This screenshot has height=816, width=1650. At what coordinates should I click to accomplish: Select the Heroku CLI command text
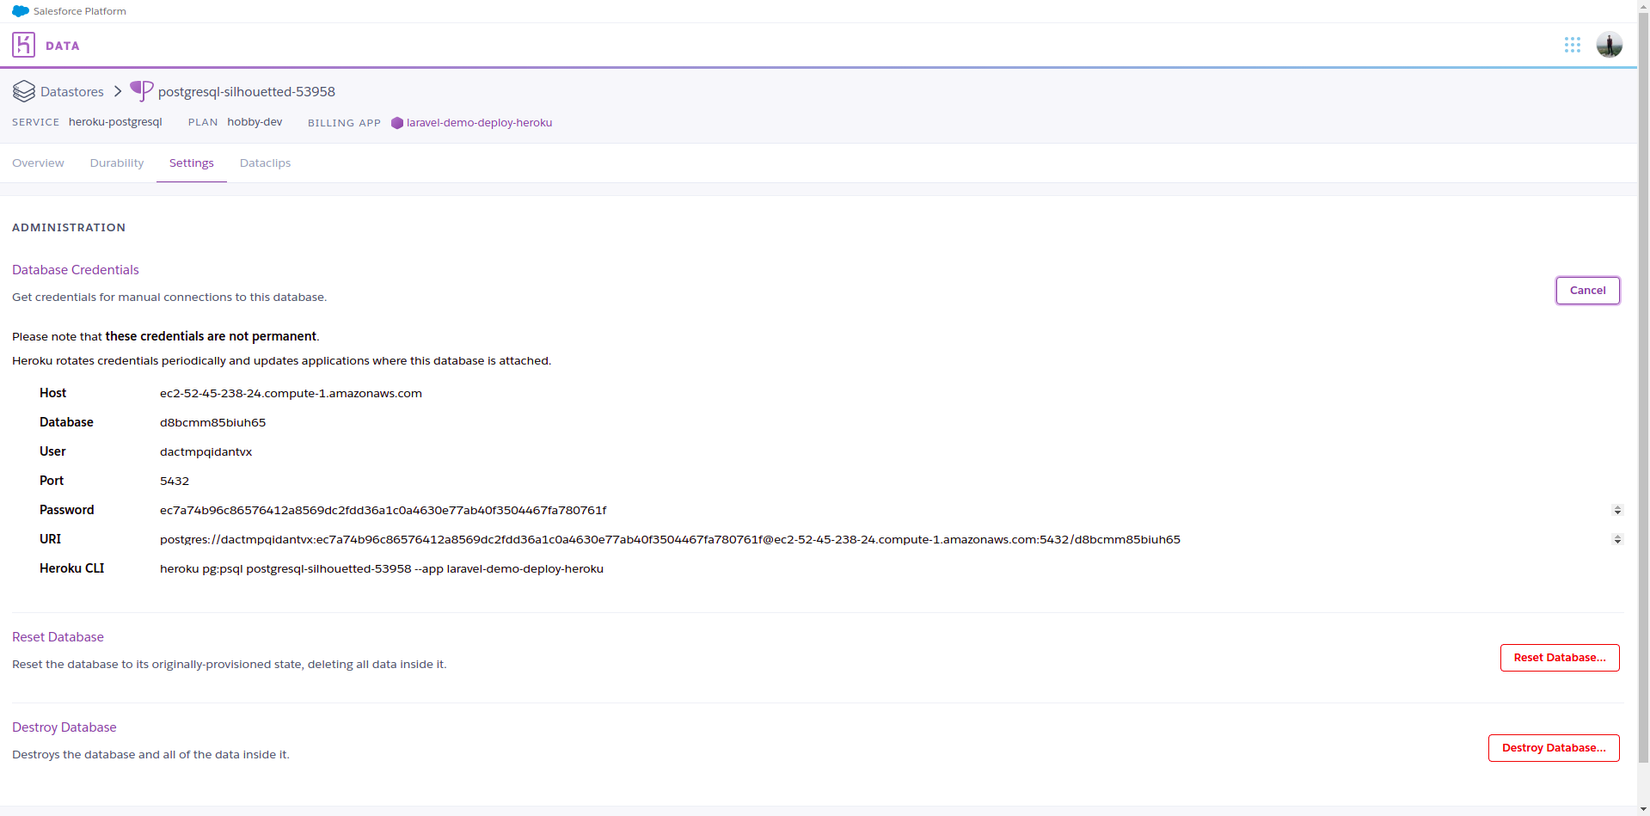(x=382, y=569)
